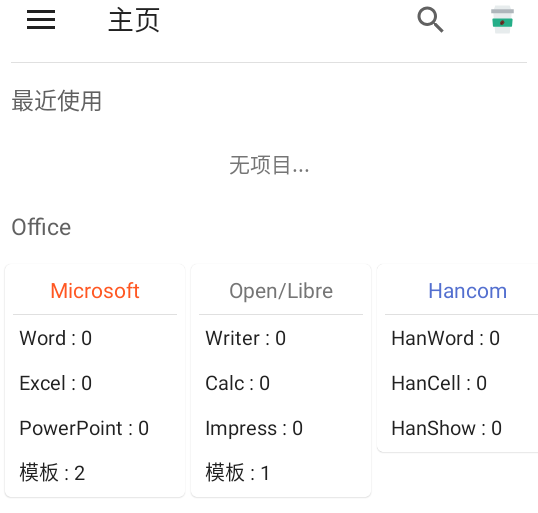Select Impress : 0 entry
Image resolution: width=538 pixels, height=513 pixels.
click(254, 428)
